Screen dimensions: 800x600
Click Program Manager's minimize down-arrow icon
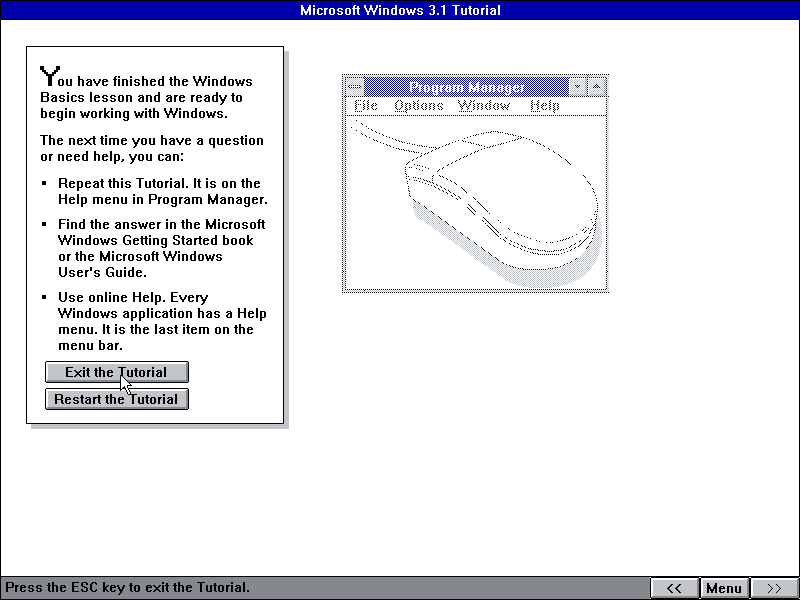click(578, 87)
